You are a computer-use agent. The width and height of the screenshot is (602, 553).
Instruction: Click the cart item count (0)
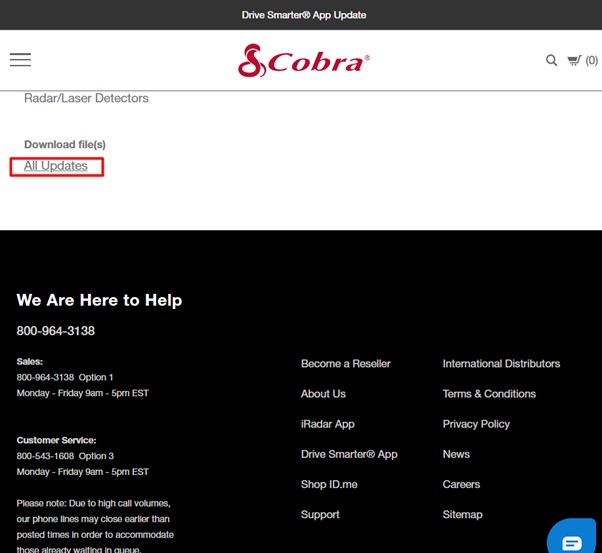[x=591, y=61]
